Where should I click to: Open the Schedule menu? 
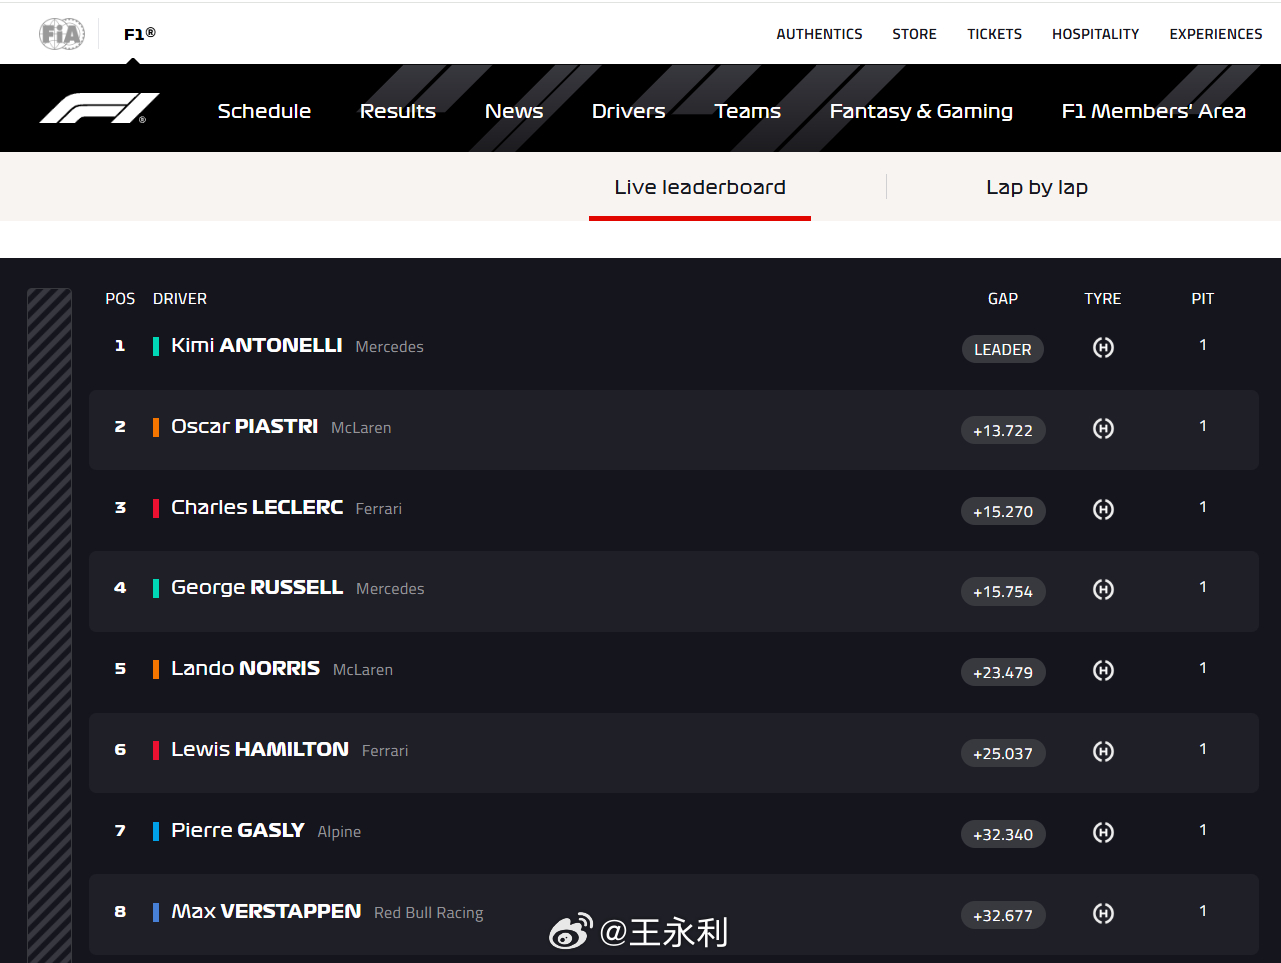pos(264,111)
